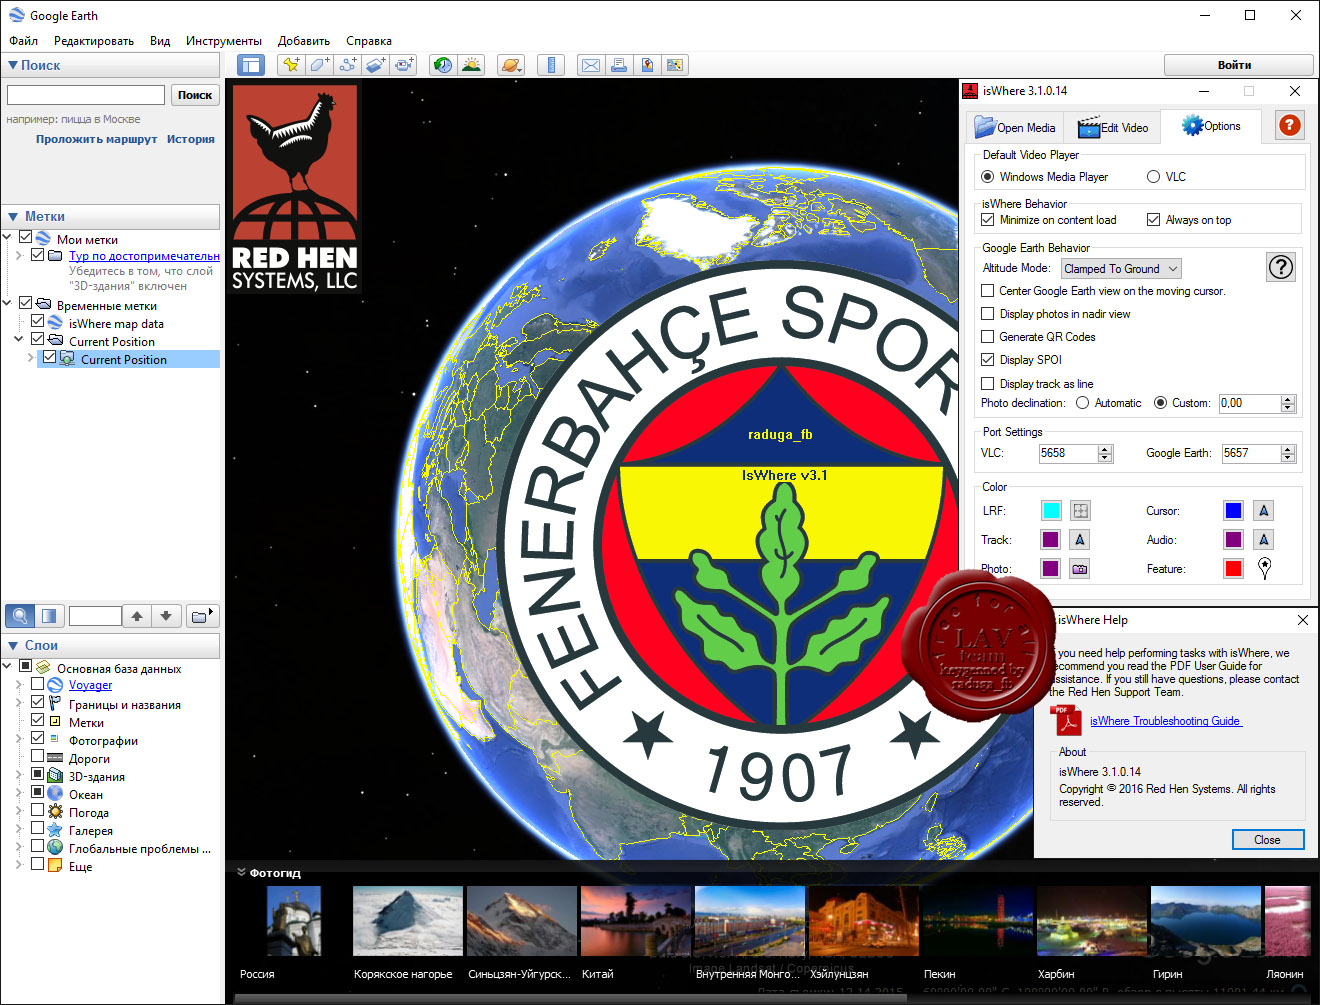Open the Инструменты menu
Screen dimensions: 1320x1005
[x=224, y=41]
